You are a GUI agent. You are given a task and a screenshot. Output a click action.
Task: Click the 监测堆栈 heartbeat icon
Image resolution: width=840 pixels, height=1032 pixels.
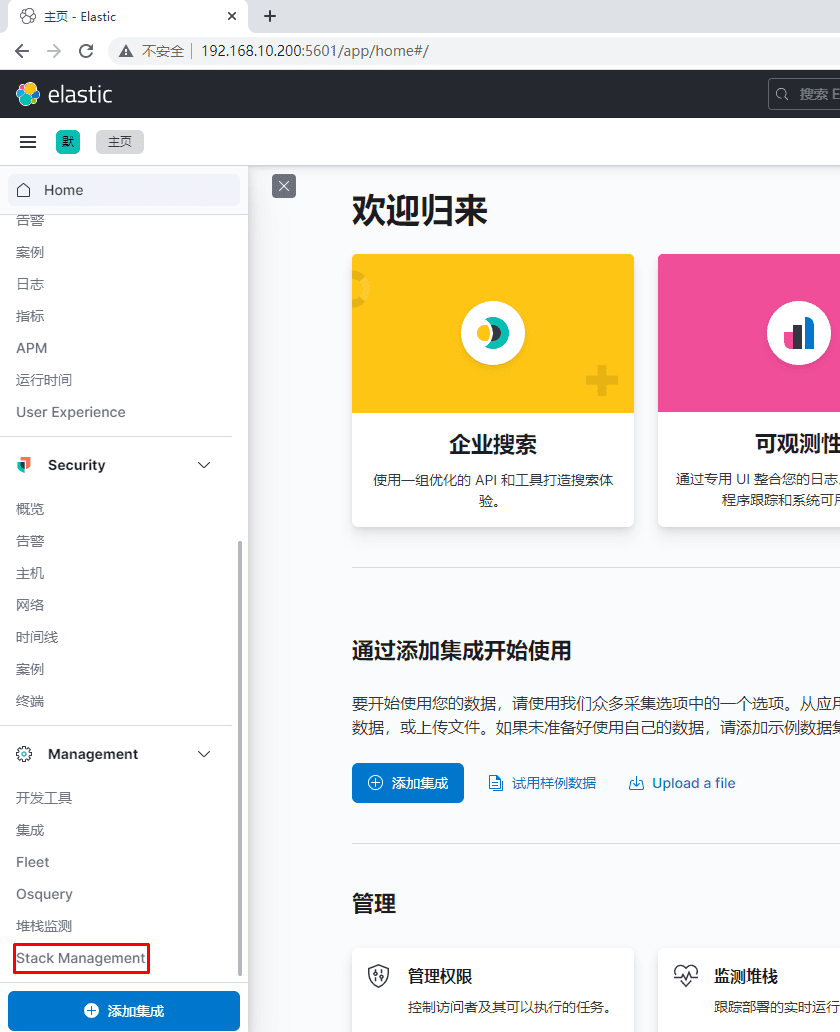[x=685, y=976]
